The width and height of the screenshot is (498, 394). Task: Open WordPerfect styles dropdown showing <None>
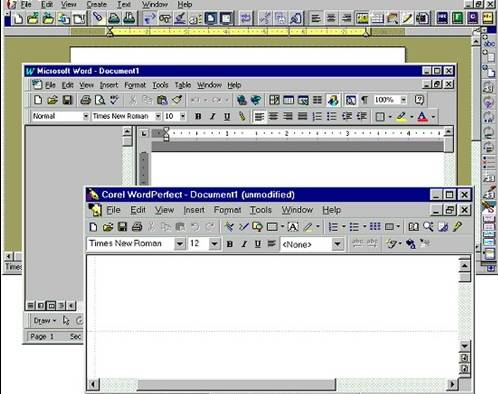pyautogui.click(x=337, y=244)
